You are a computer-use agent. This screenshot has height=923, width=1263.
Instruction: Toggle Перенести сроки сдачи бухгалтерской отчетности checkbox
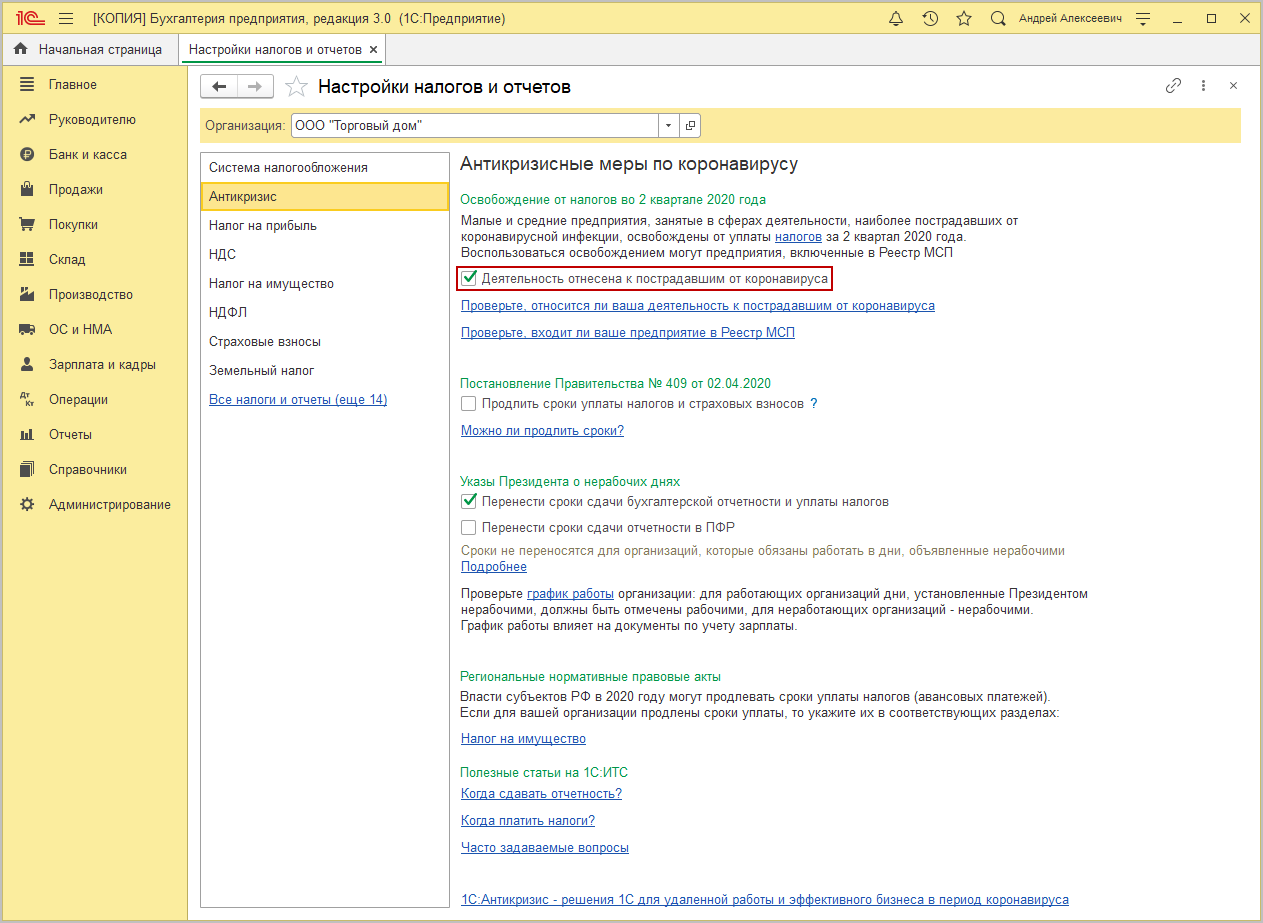tap(468, 502)
